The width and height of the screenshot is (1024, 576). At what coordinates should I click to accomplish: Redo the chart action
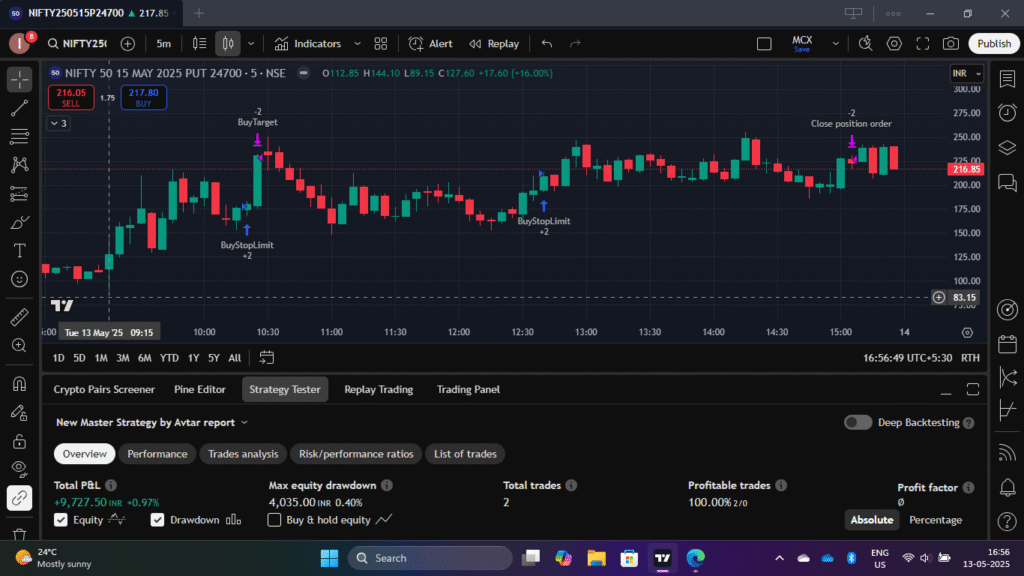point(575,44)
